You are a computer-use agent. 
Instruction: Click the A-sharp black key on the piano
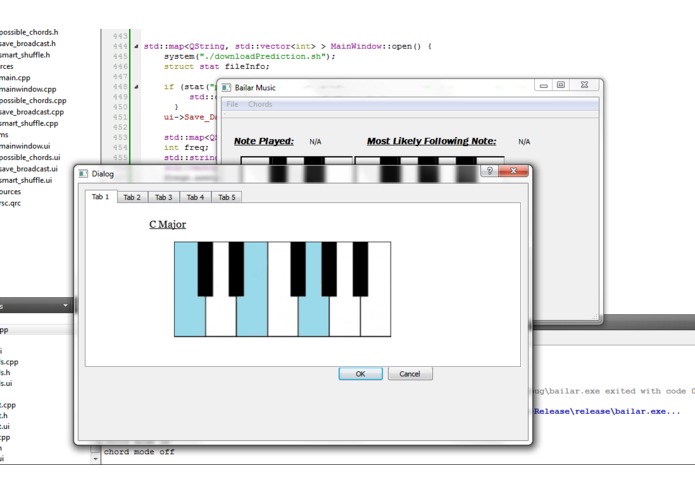point(360,269)
